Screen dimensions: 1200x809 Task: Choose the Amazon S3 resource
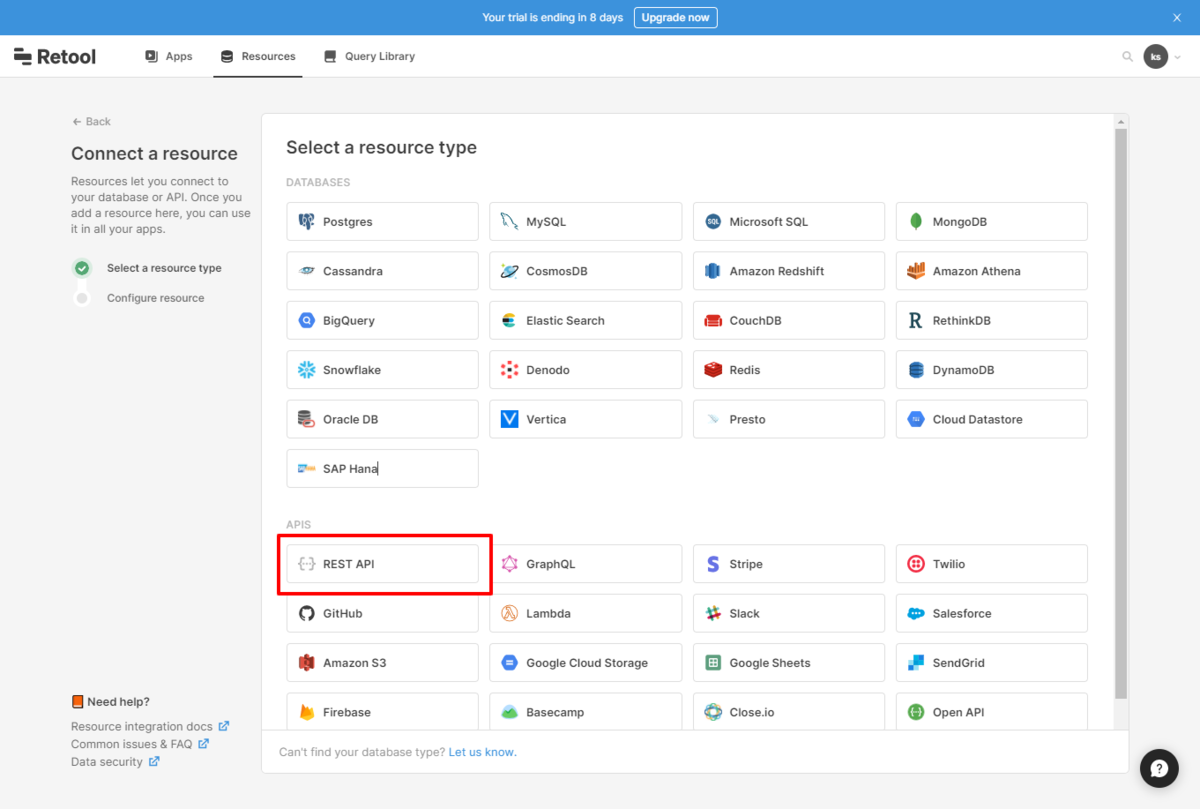(x=383, y=663)
